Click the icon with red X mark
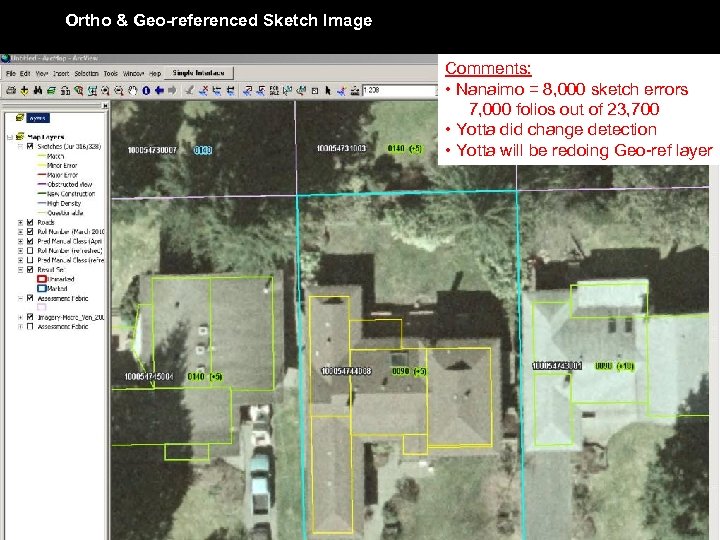This screenshot has width=720, height=540. point(203,90)
